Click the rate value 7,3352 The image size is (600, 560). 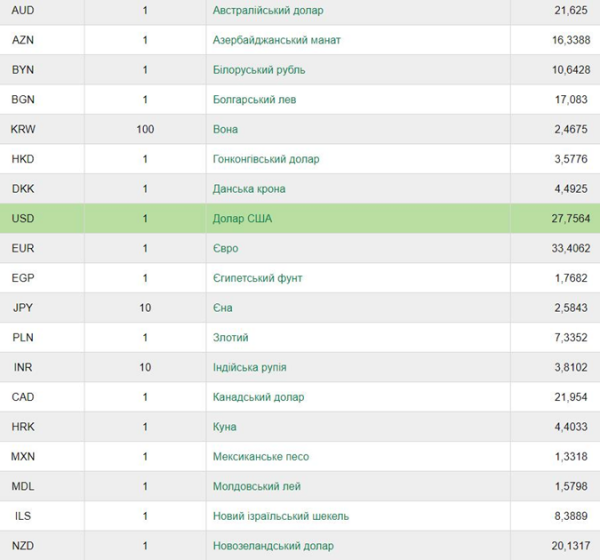[x=571, y=338]
